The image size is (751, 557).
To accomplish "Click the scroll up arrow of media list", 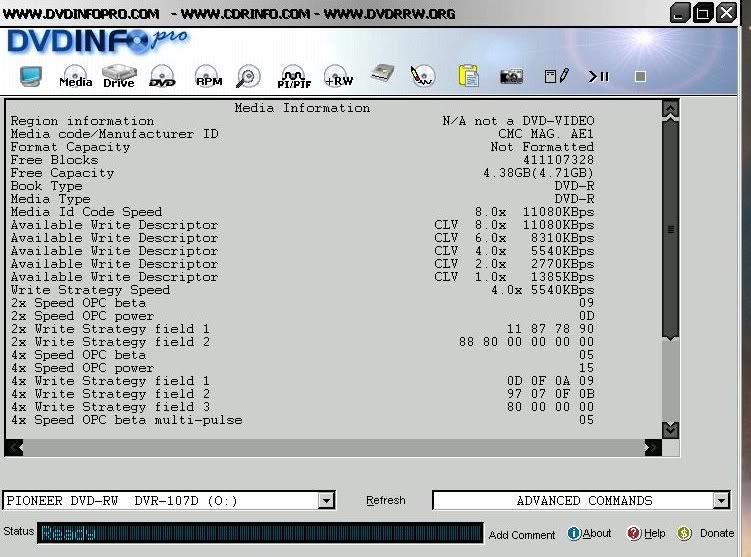I will click(x=670, y=109).
